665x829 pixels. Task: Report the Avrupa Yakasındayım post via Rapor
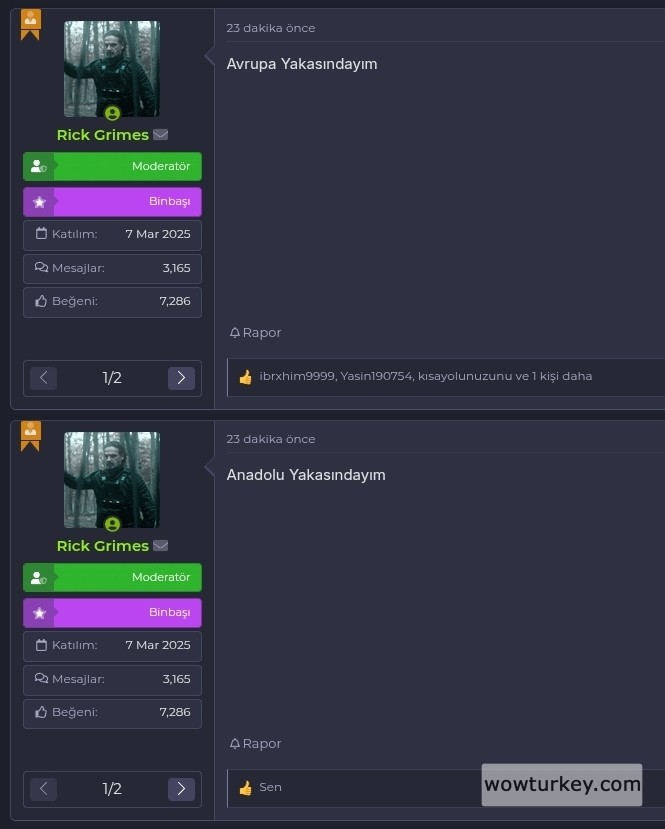click(255, 333)
